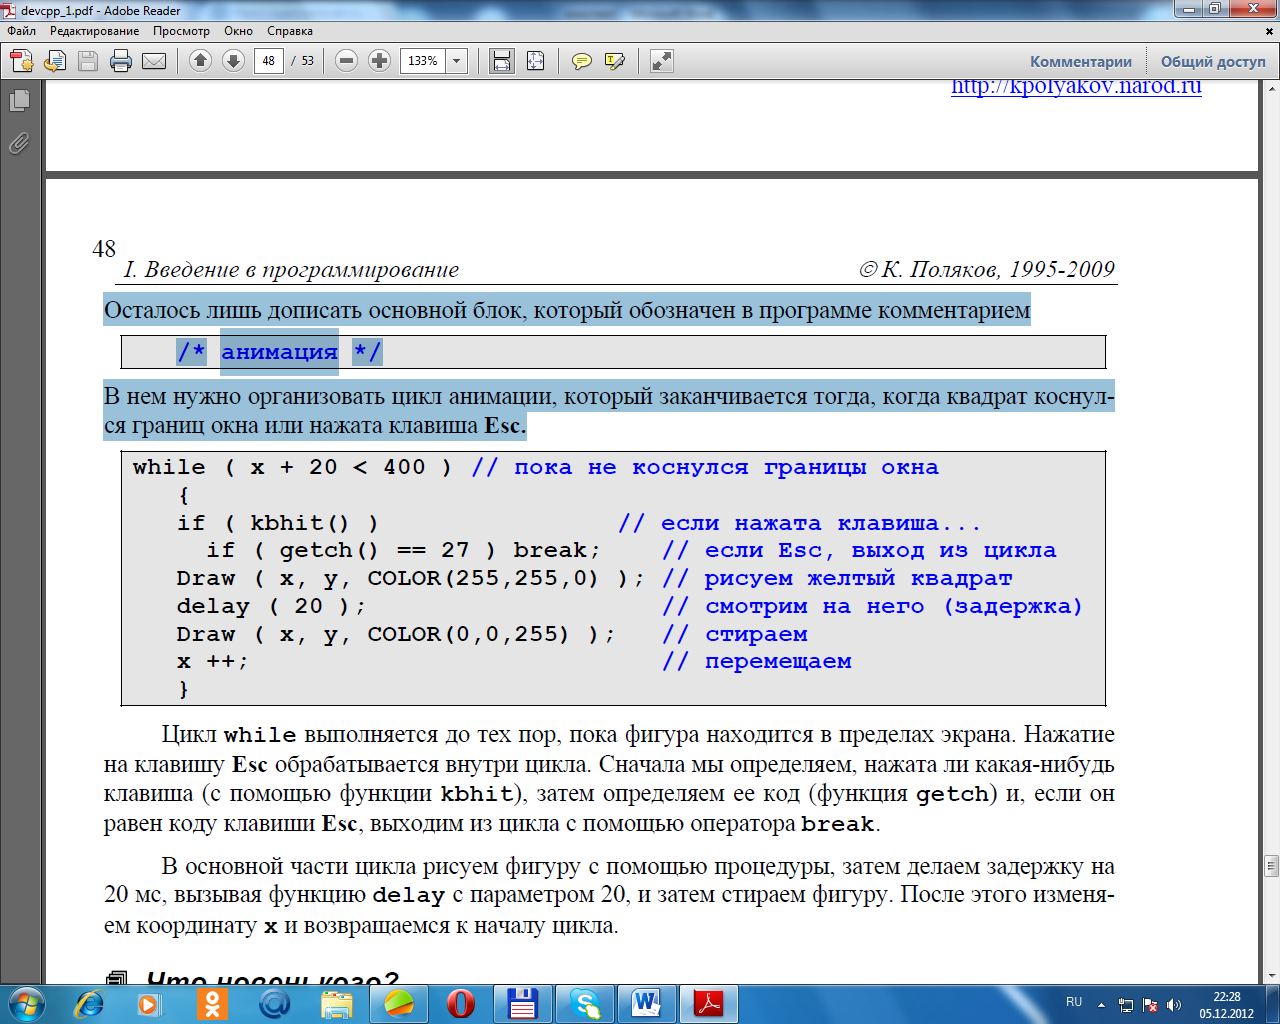Switch to Microsoft Word on the taskbar
The image size is (1280, 1024).
[647, 1004]
